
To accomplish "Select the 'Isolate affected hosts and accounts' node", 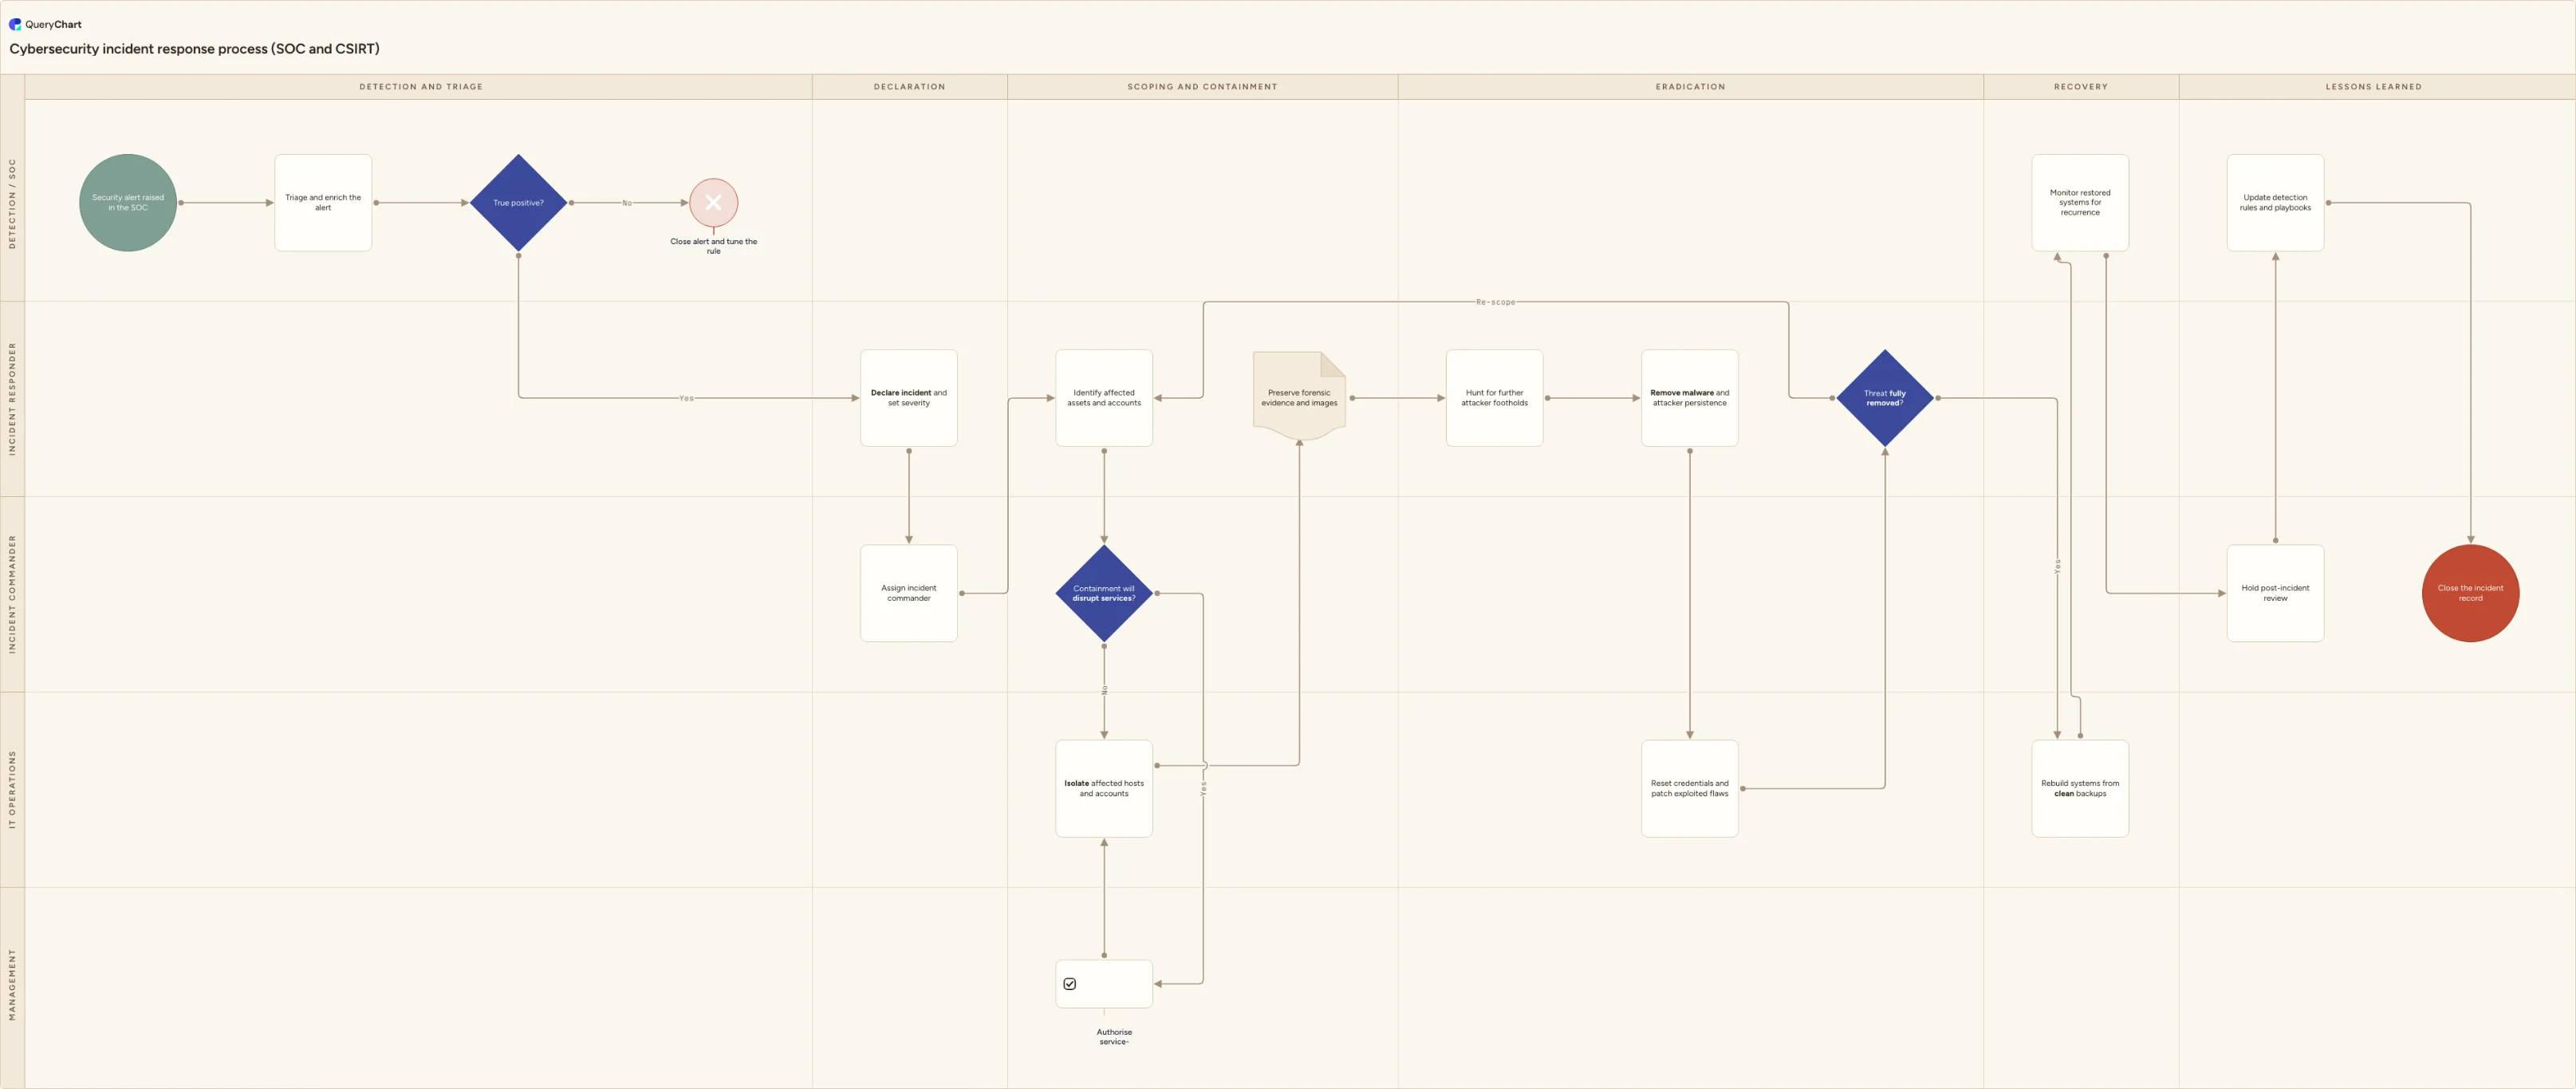I will (1104, 788).
